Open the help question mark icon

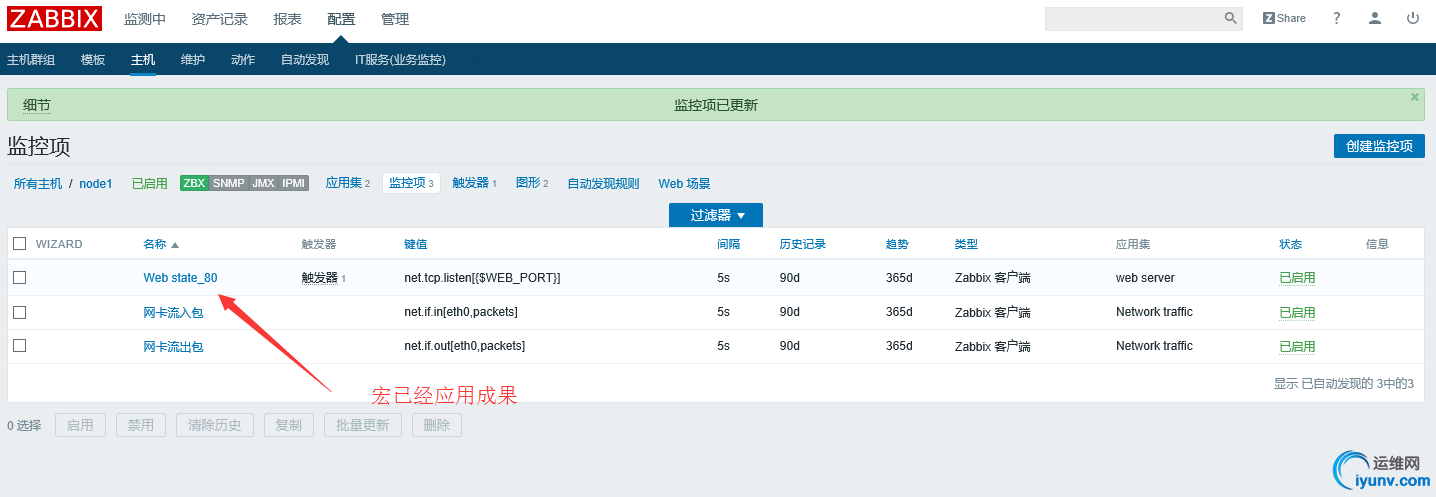click(x=1337, y=18)
